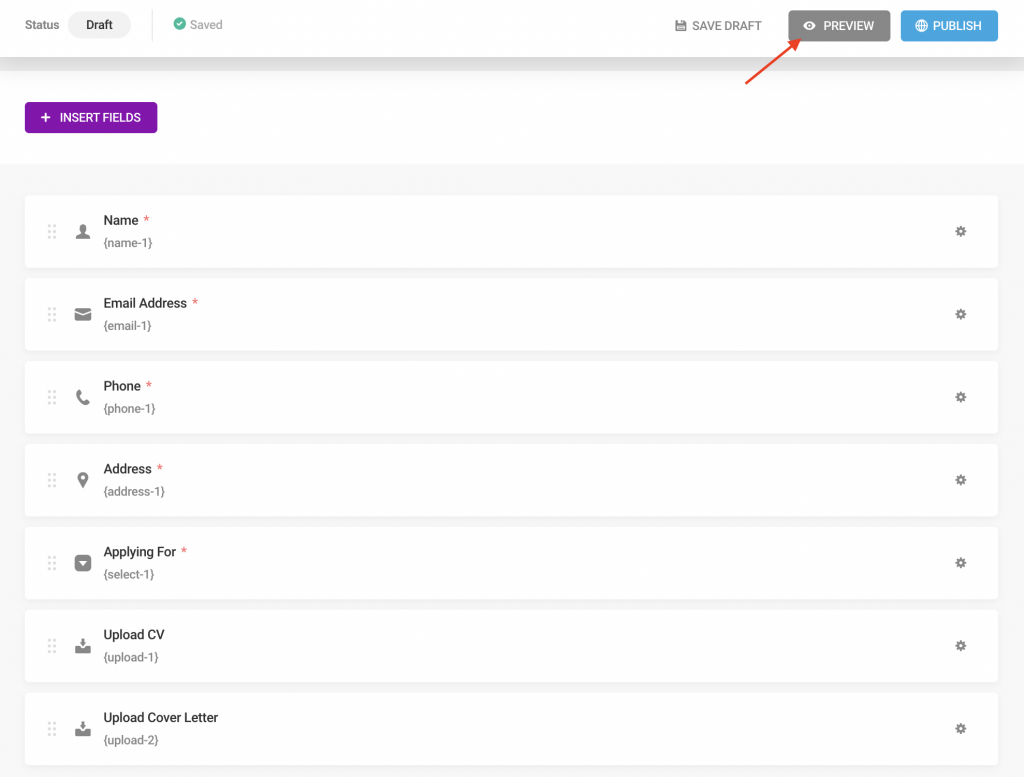Open settings gear for Address field

click(960, 480)
